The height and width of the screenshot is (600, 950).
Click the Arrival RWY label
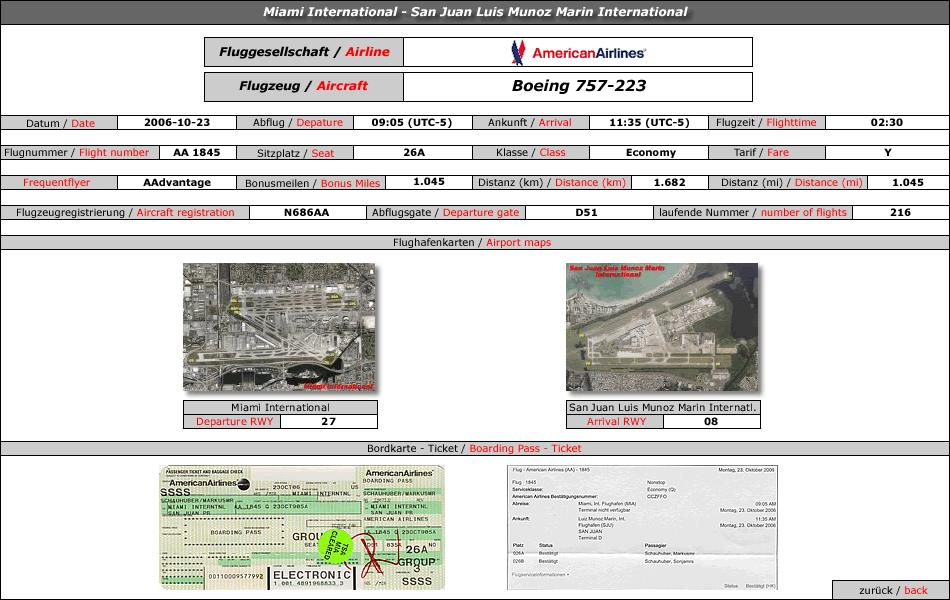pos(615,421)
